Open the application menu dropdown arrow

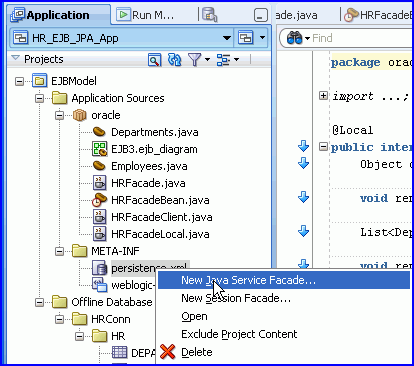263,38
